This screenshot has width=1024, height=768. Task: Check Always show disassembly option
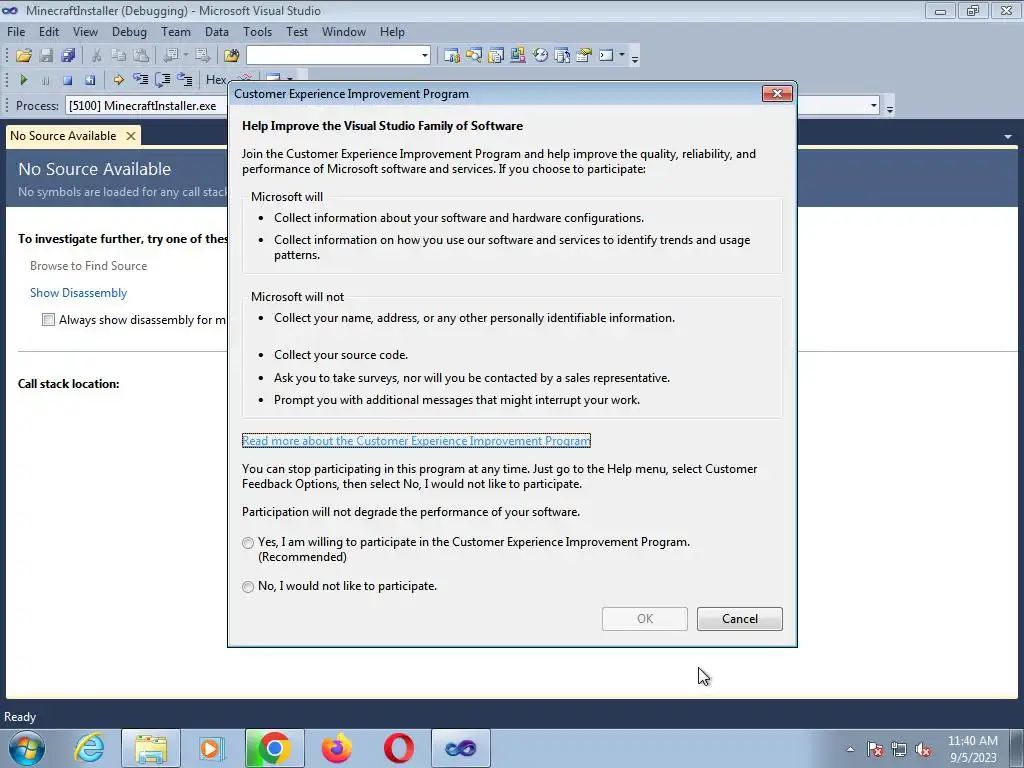[48, 319]
